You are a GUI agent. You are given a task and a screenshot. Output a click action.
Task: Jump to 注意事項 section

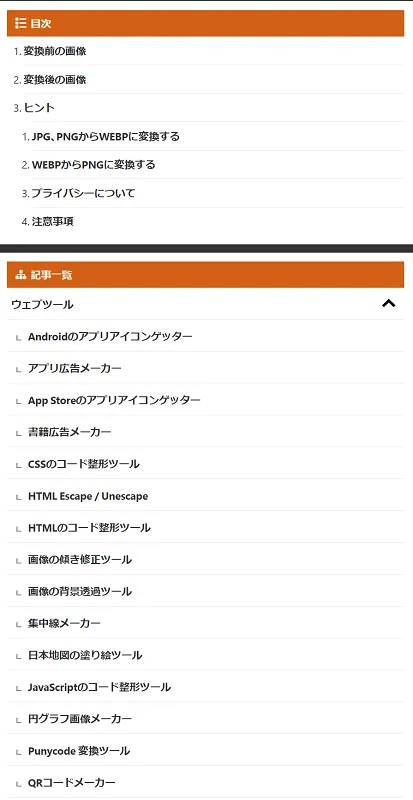[53, 222]
